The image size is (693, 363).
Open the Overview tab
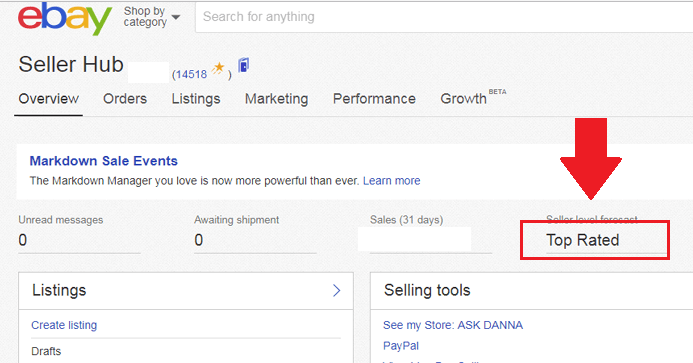pyautogui.click(x=49, y=99)
